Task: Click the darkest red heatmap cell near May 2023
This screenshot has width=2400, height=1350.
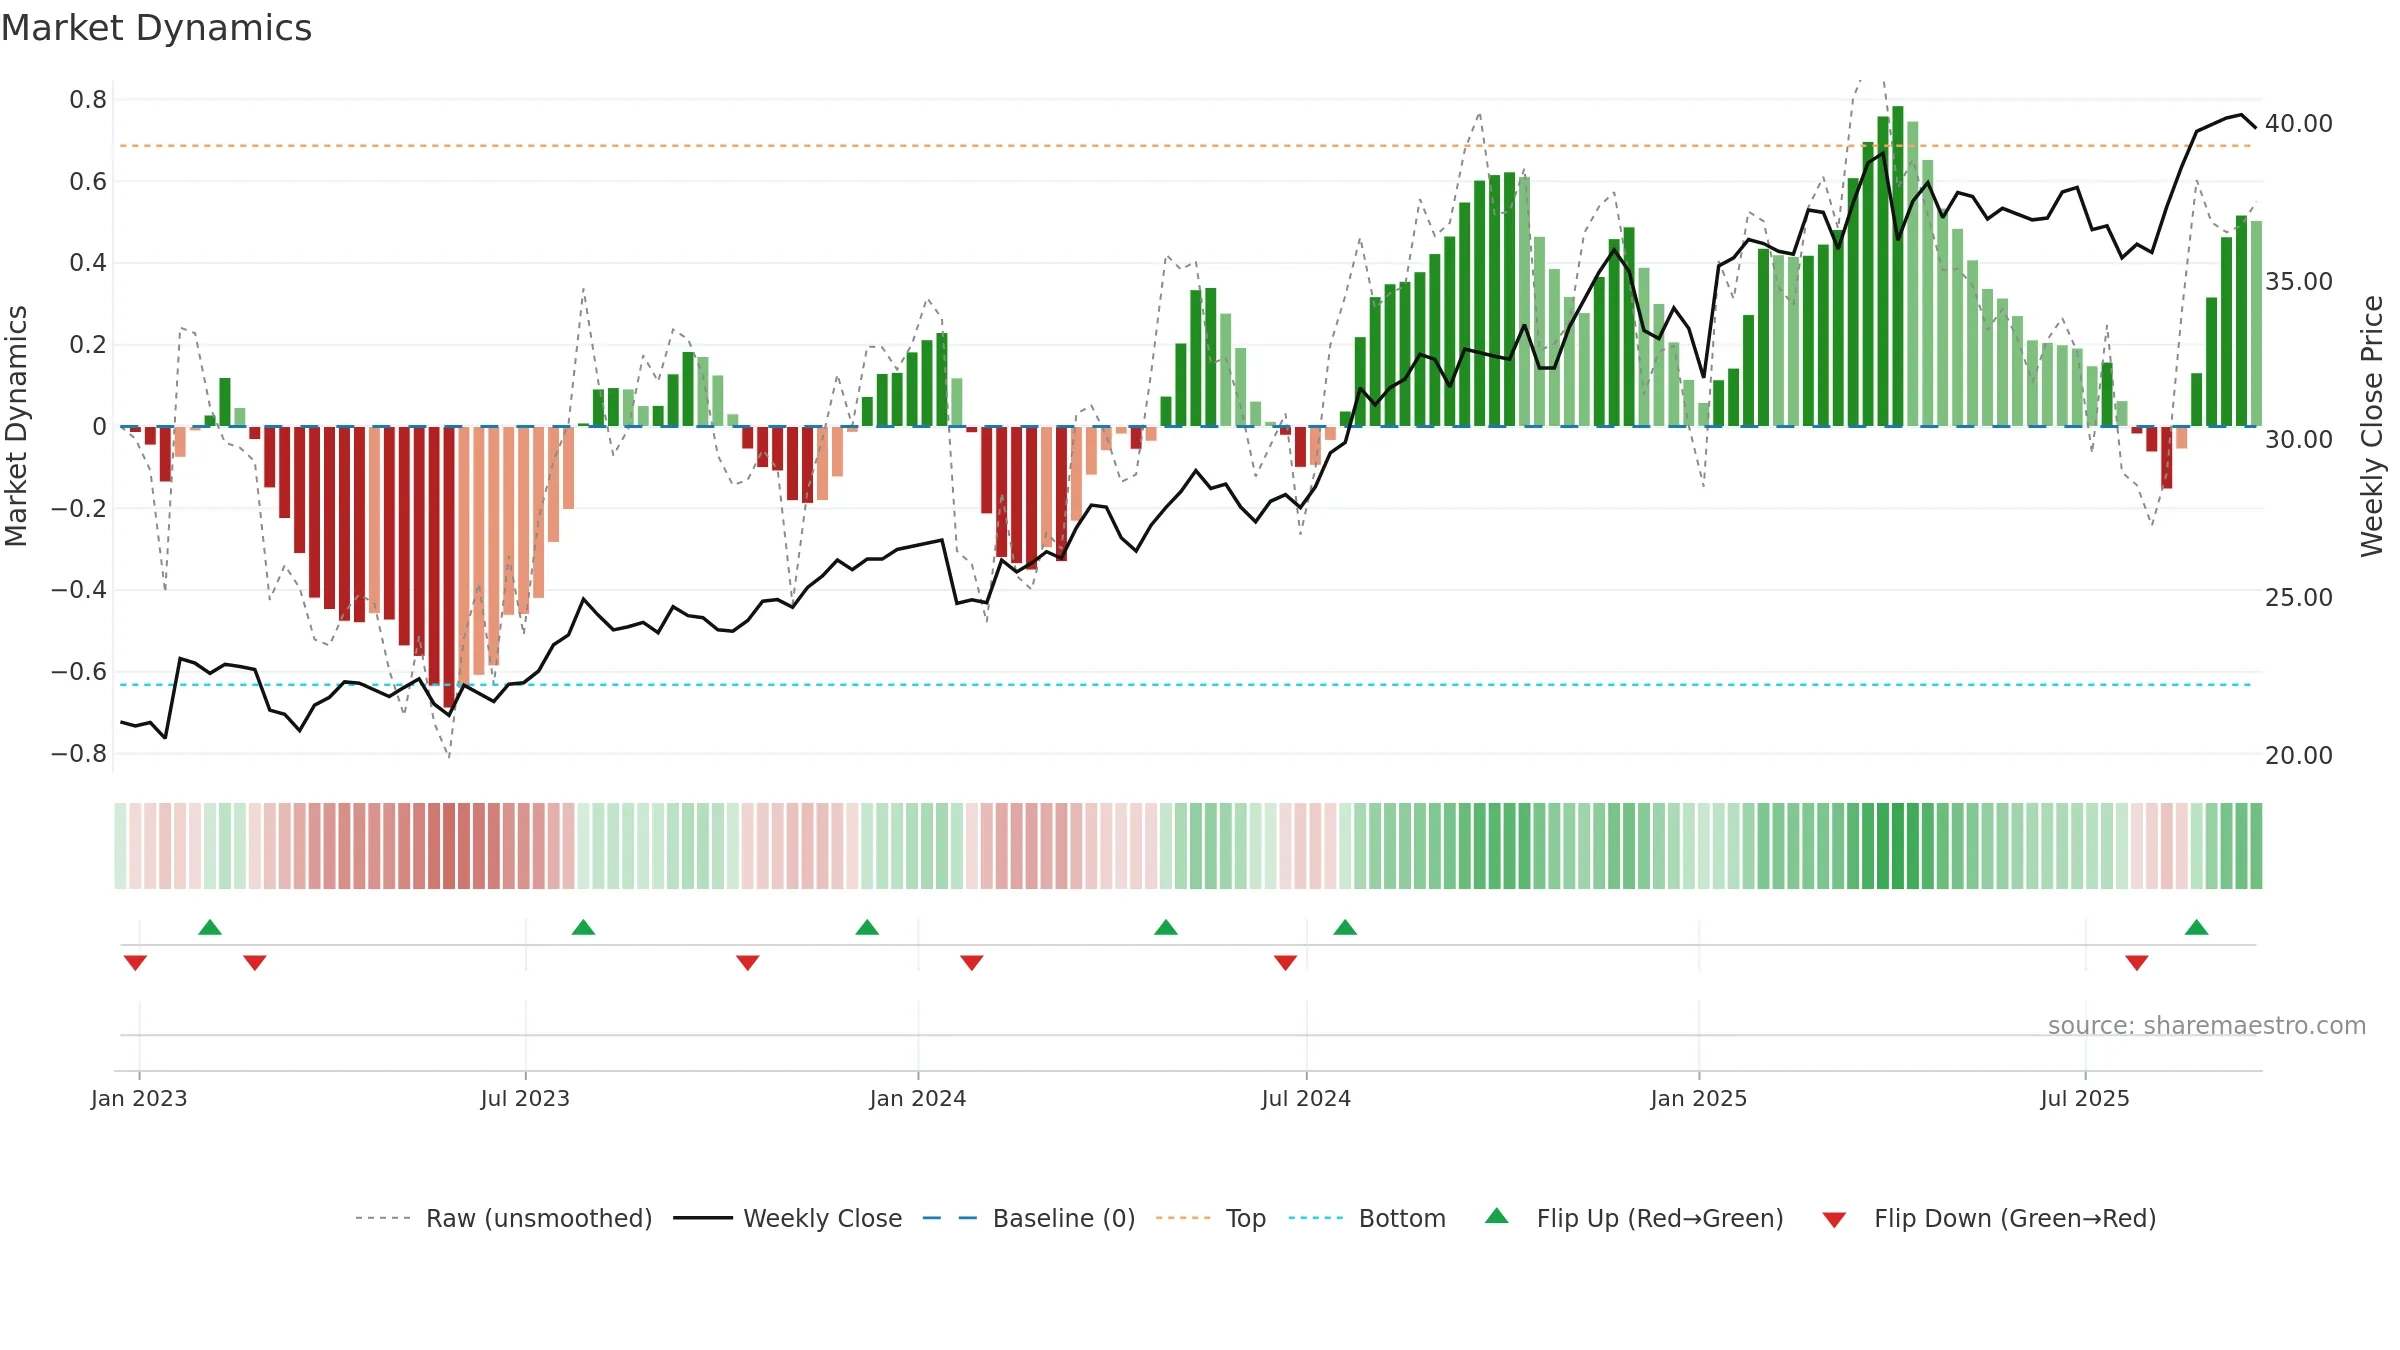Action: (x=449, y=845)
